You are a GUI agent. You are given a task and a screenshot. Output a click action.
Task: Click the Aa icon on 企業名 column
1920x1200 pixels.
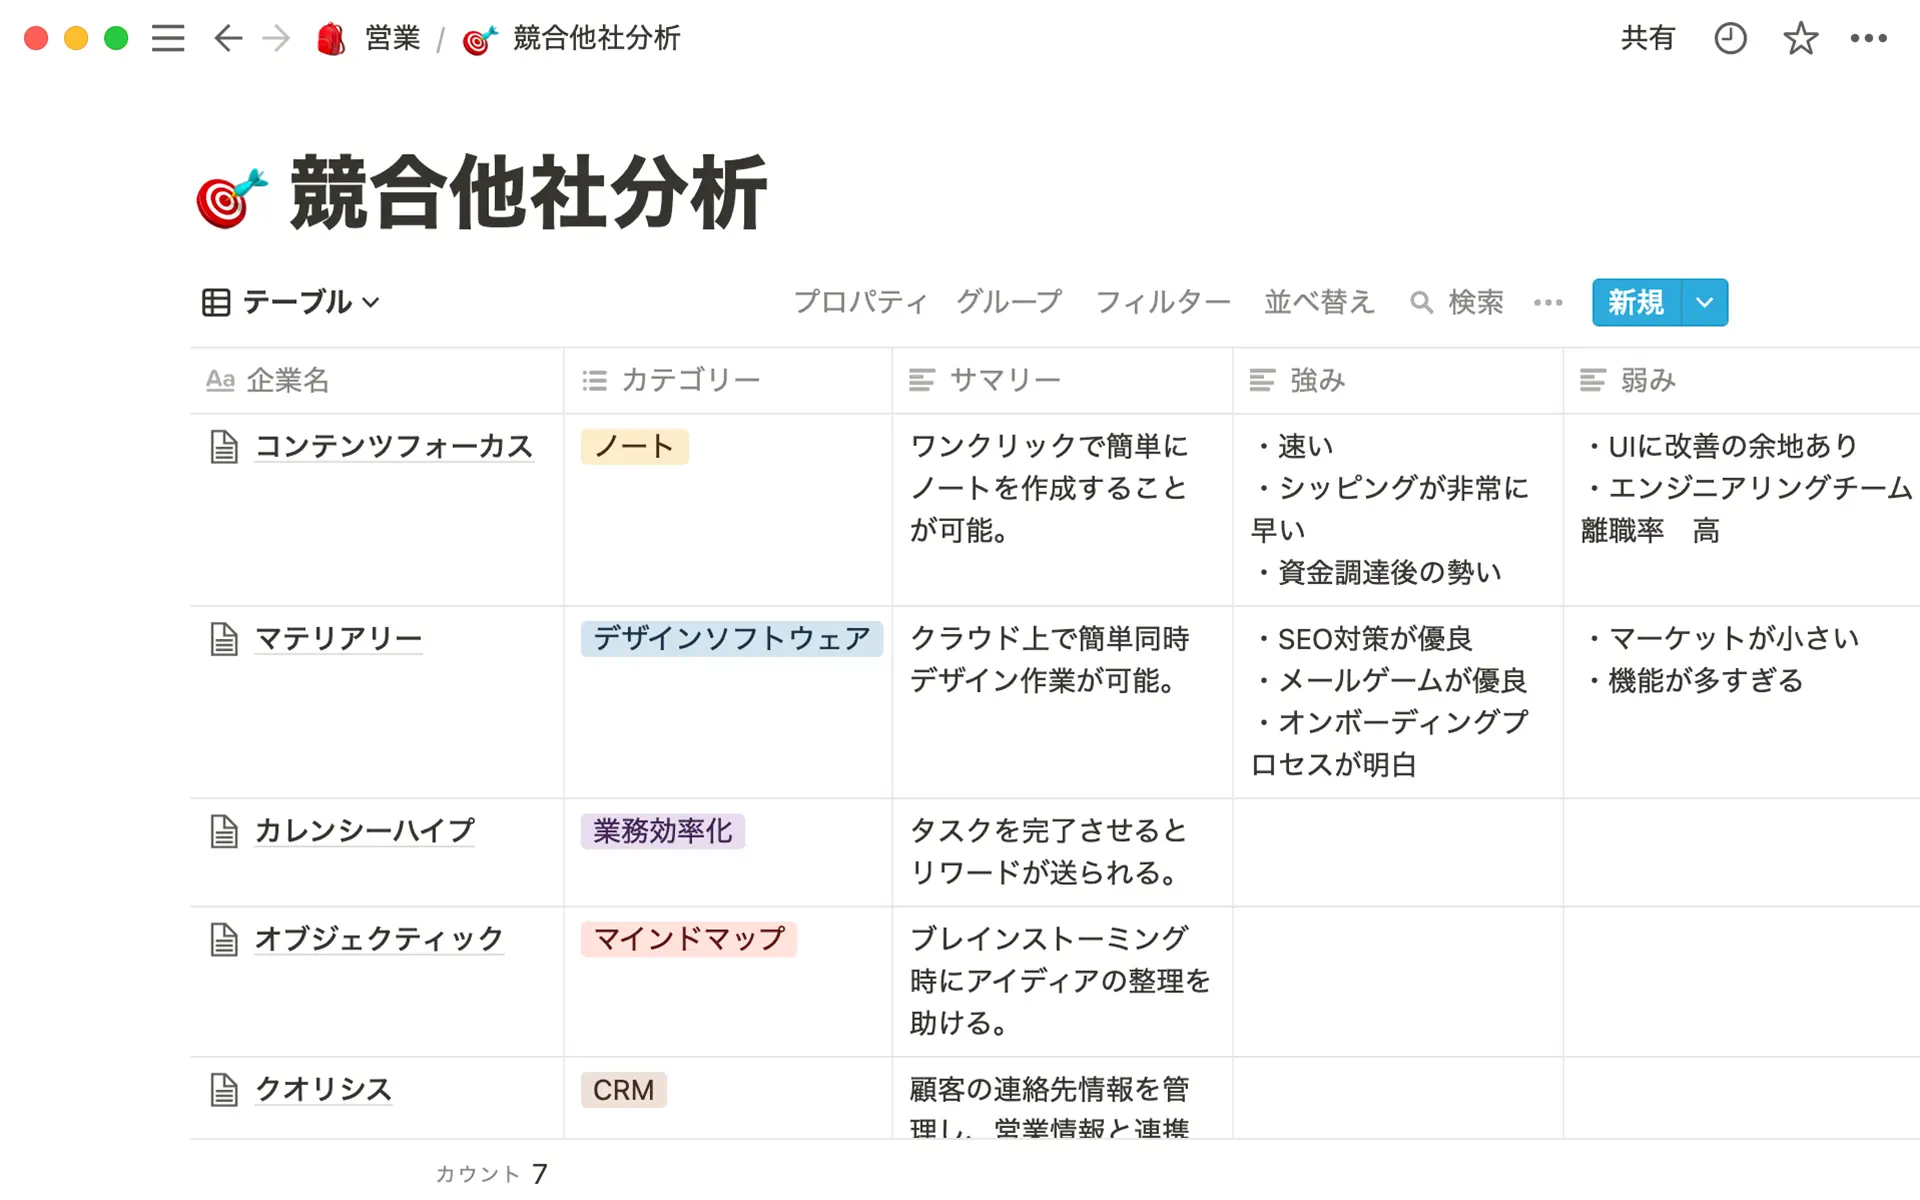point(219,380)
